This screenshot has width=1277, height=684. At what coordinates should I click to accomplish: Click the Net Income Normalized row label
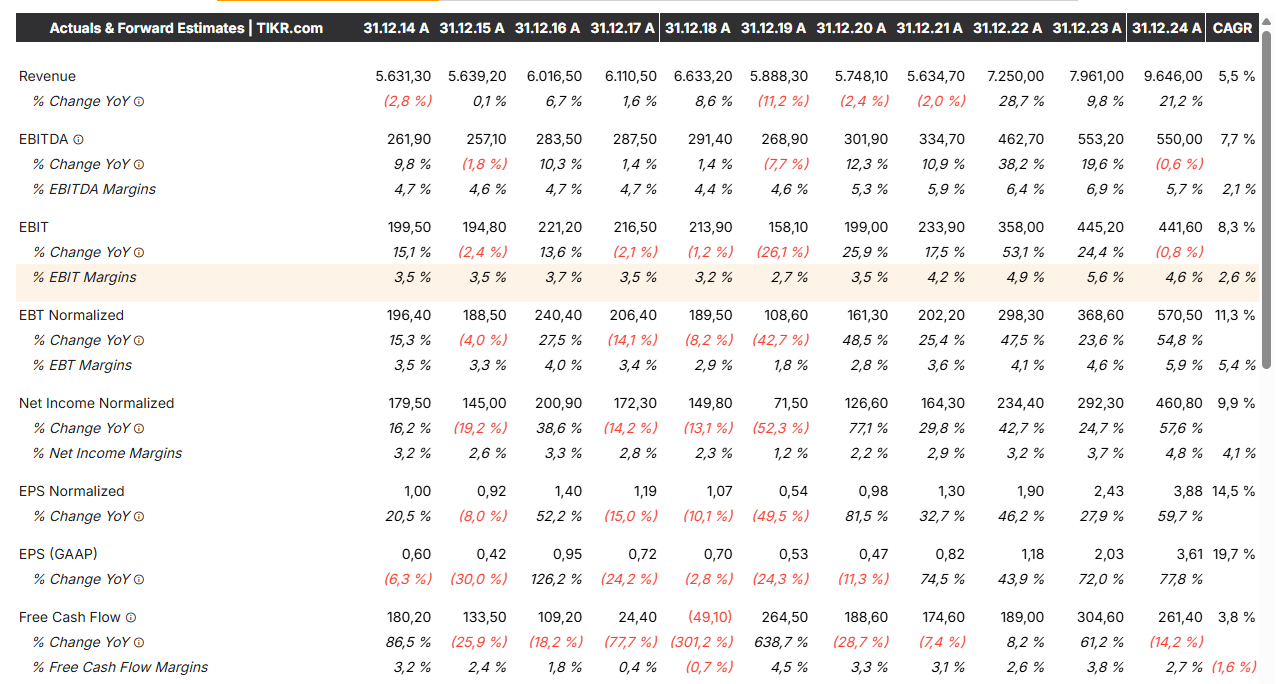click(x=96, y=404)
